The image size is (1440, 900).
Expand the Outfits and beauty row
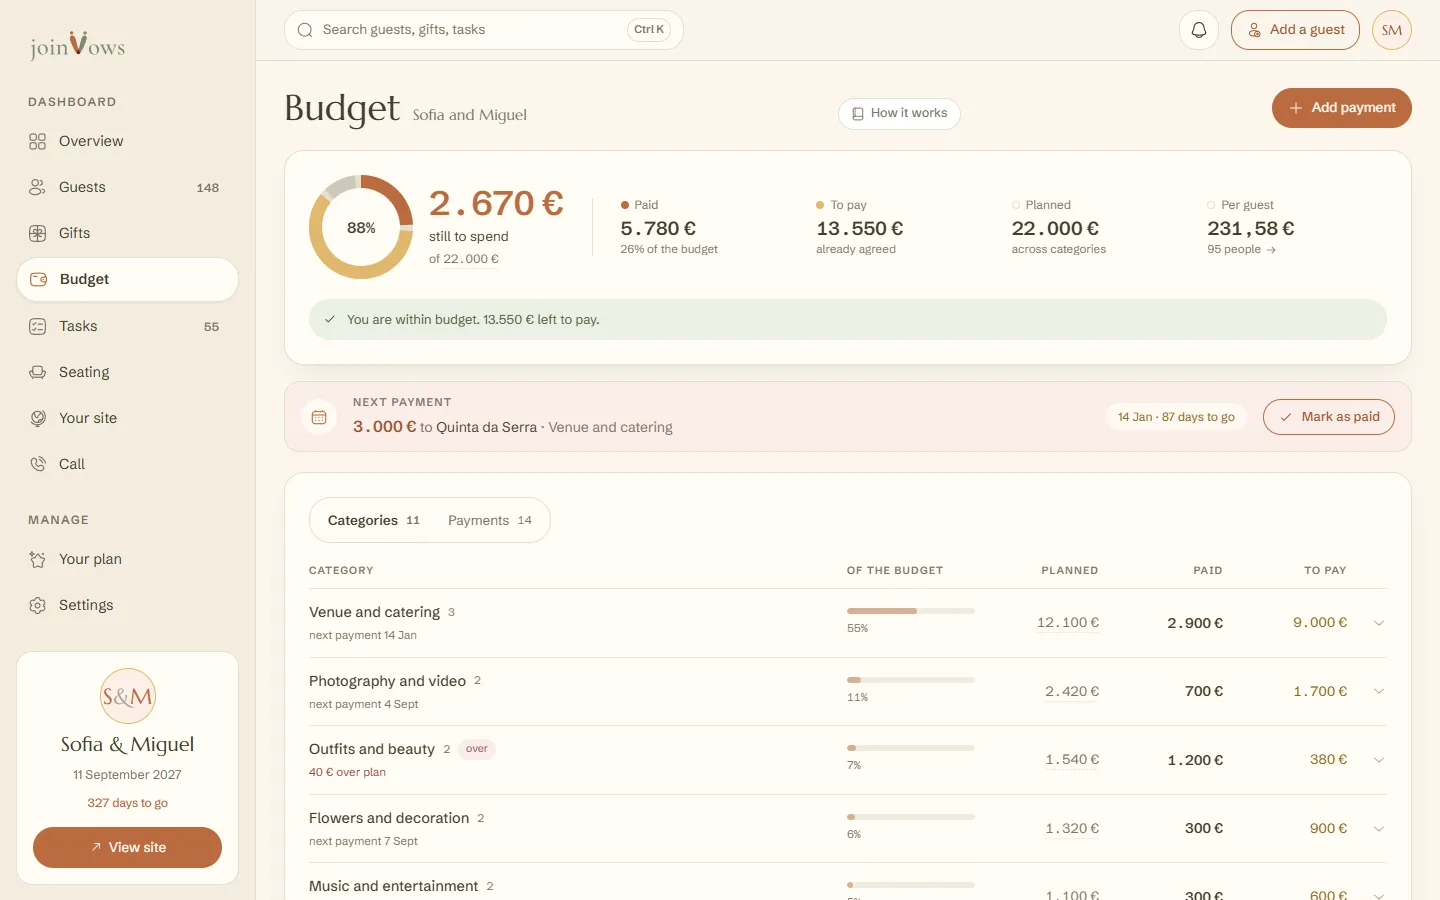pos(1379,760)
